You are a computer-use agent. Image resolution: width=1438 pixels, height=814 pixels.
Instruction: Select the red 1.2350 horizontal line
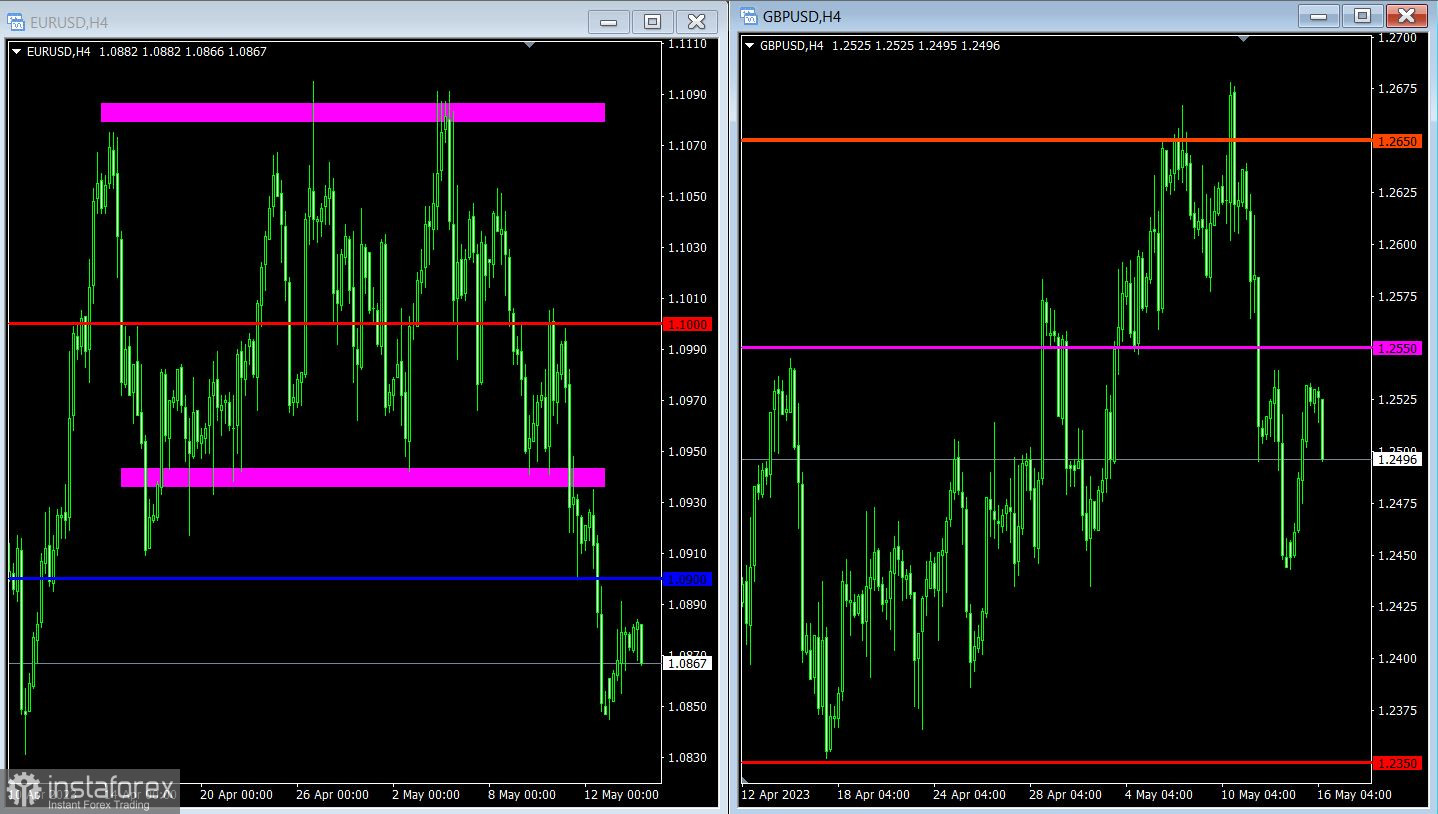pos(1058,762)
